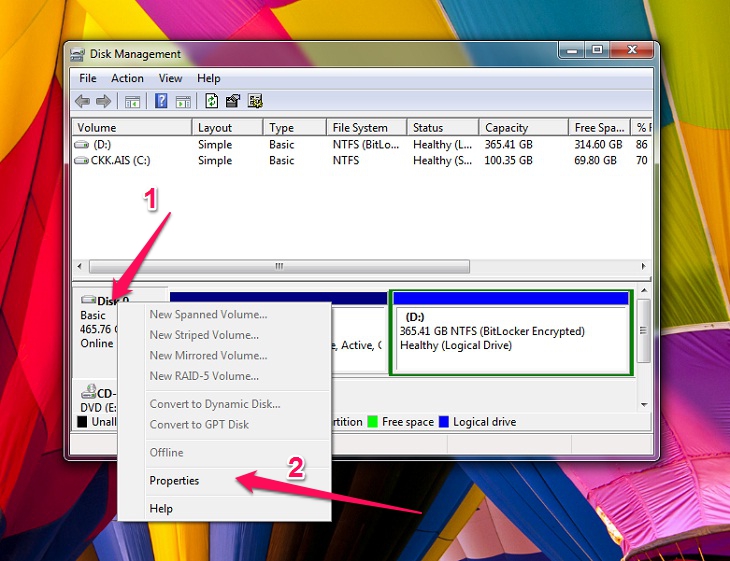730x561 pixels.
Task: Open the Action menu
Action: click(127, 78)
